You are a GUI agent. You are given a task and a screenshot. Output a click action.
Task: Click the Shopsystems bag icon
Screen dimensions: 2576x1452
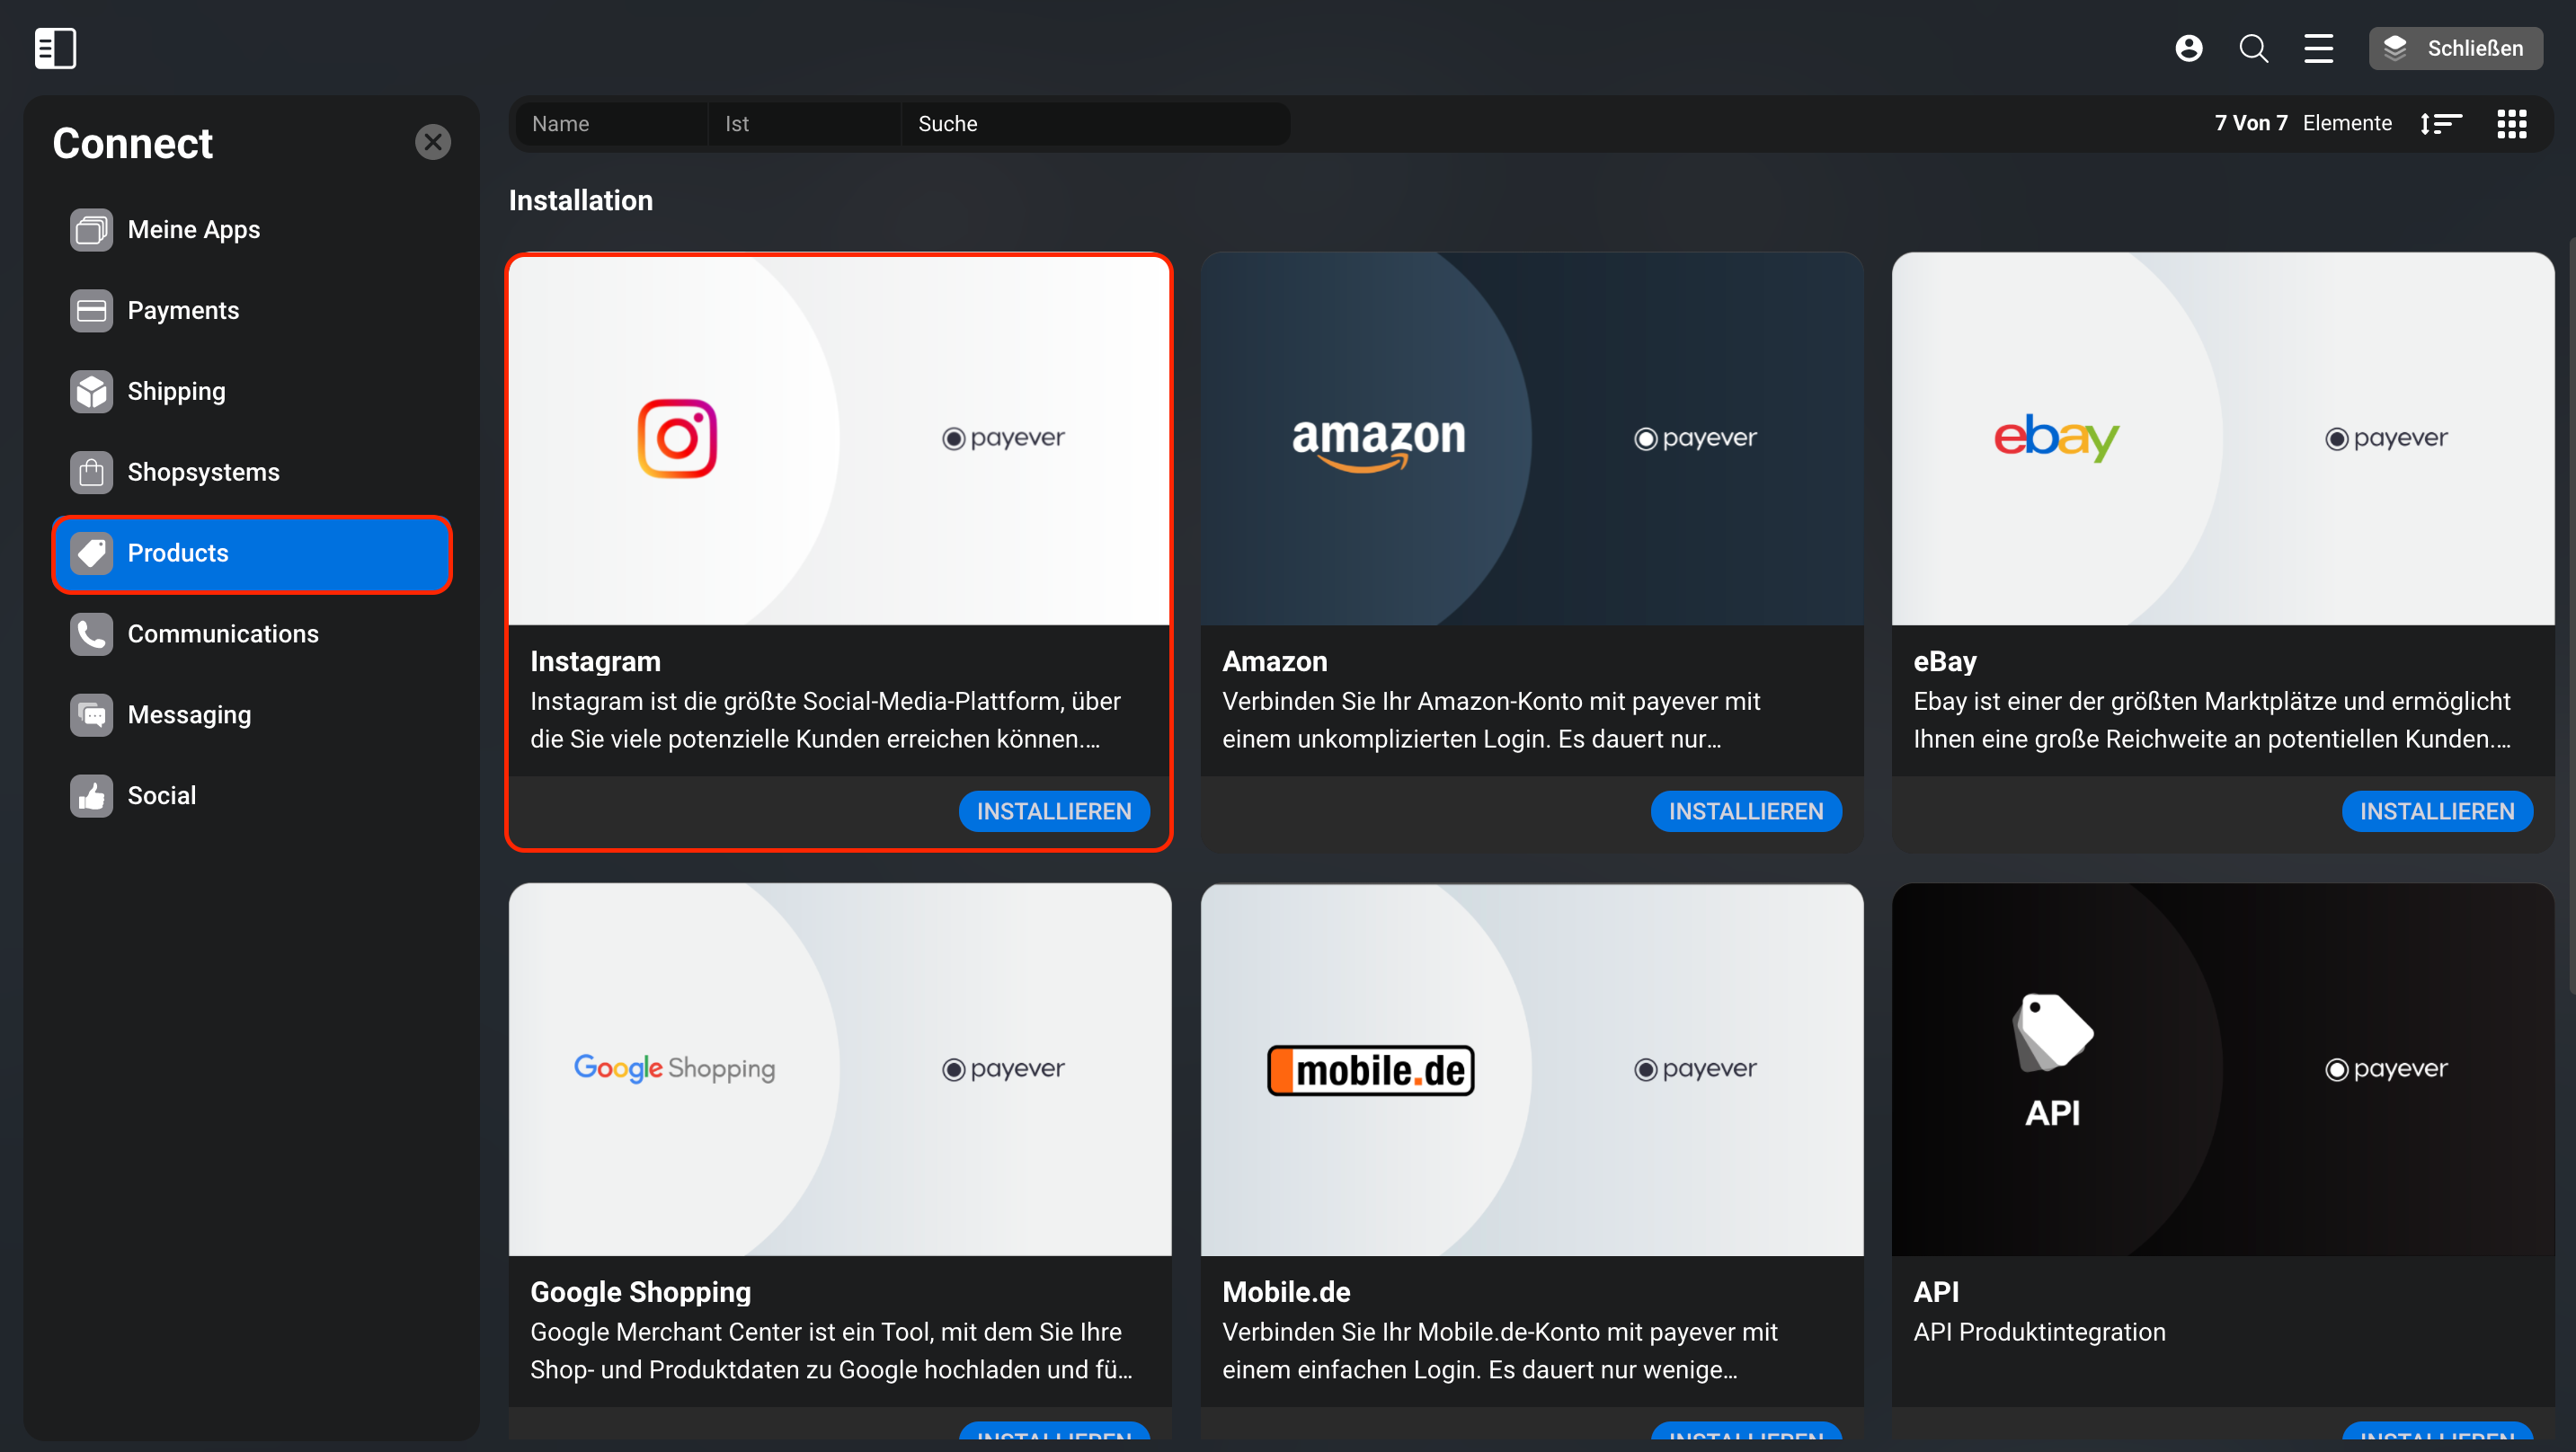(x=91, y=472)
